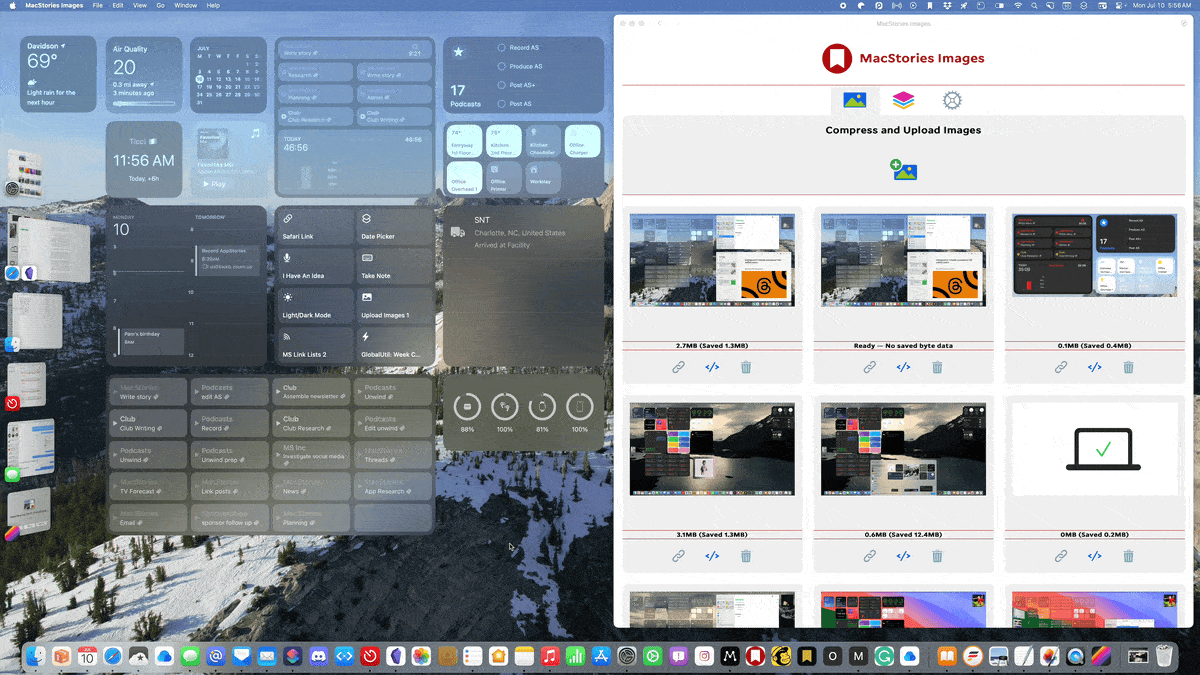This screenshot has width=1200, height=675.
Task: Copy code for the 2.7MB (Saved 1.3MB) image
Action: 712,367
